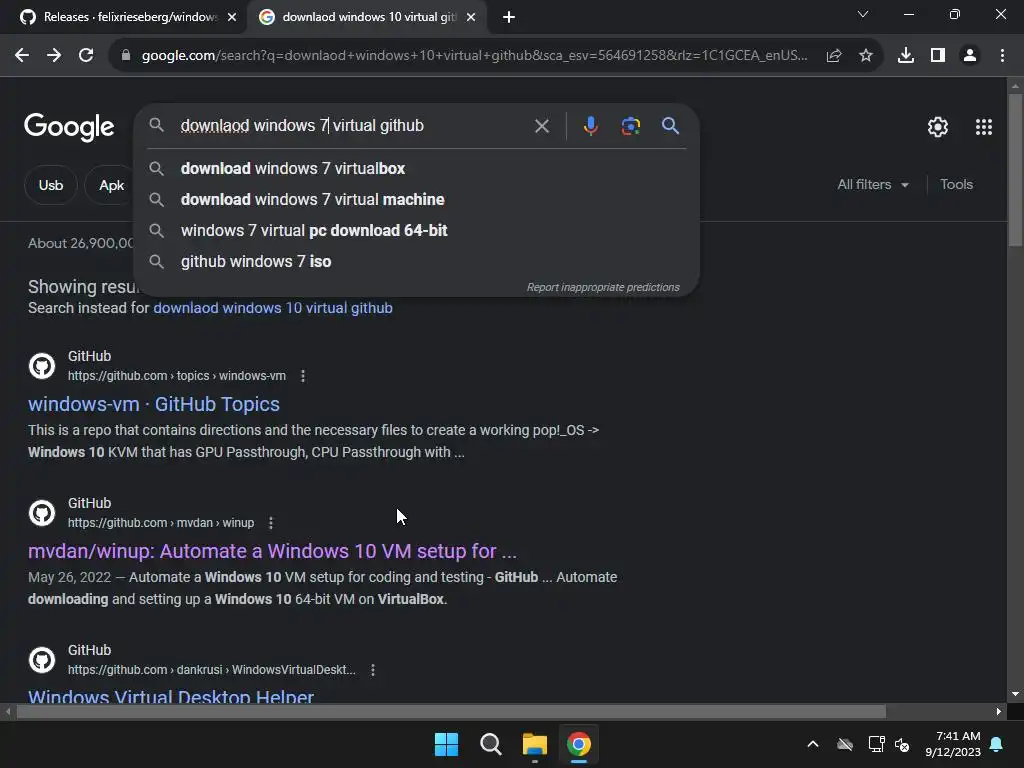Click the muted volume tray icon
Screen dimensions: 1024x768
(x=903, y=744)
